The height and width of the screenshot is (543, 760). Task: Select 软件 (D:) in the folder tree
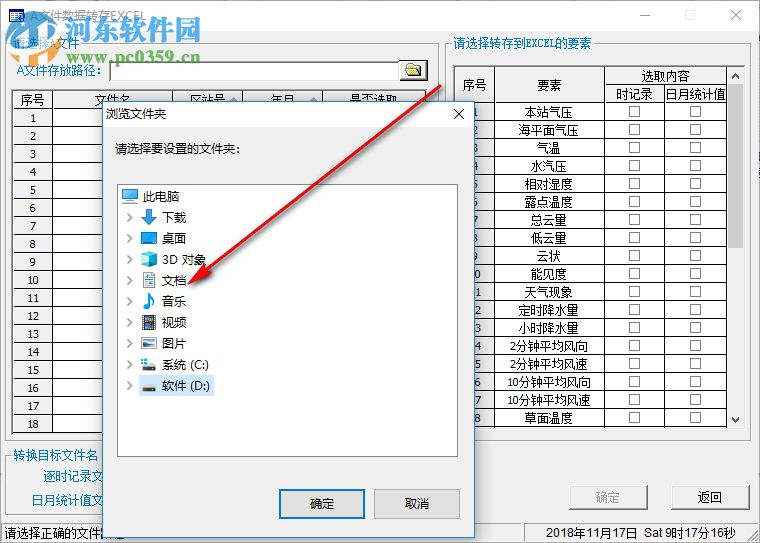pos(186,386)
